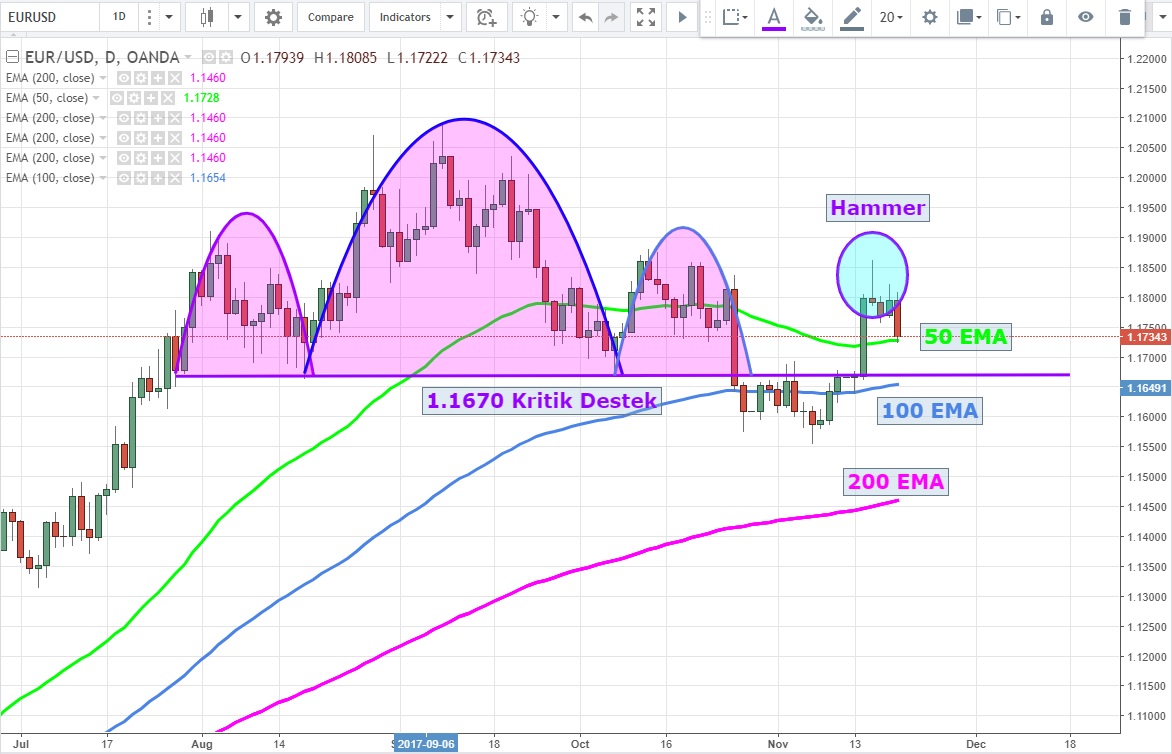Change text color with purple underlined A
The image size is (1172, 754).
[773, 17]
